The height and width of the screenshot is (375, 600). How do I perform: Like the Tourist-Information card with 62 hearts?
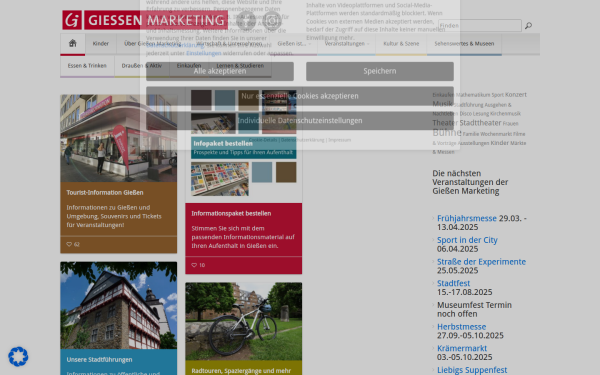[x=73, y=244]
